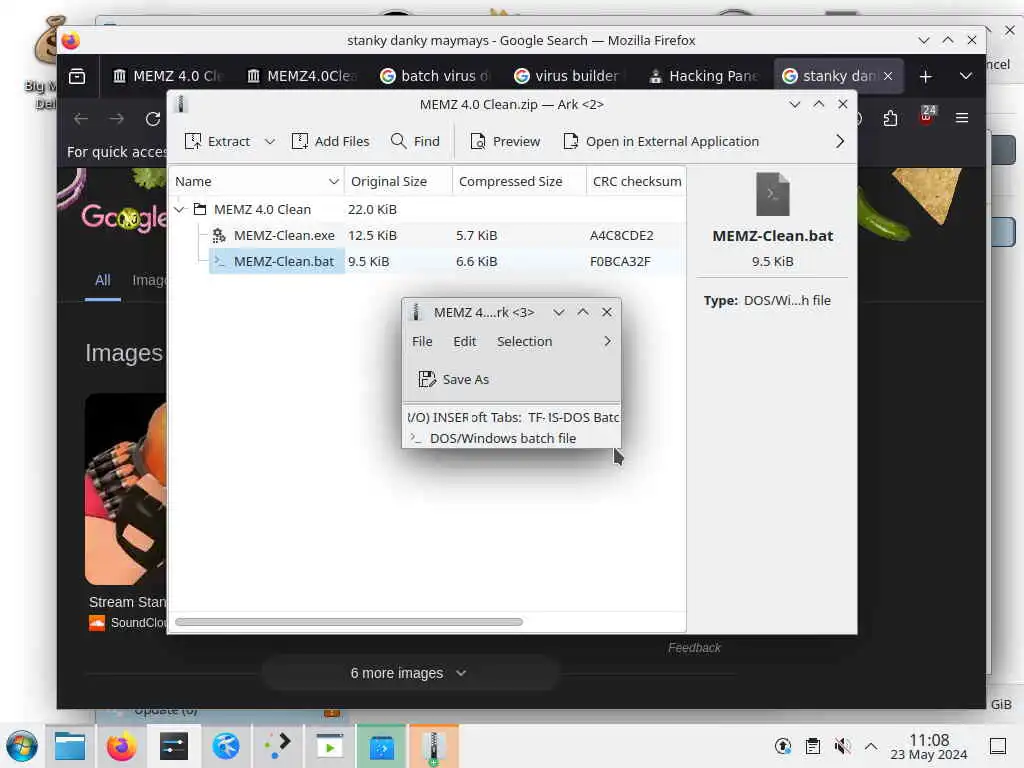Open the File menu in preview window

[422, 342]
